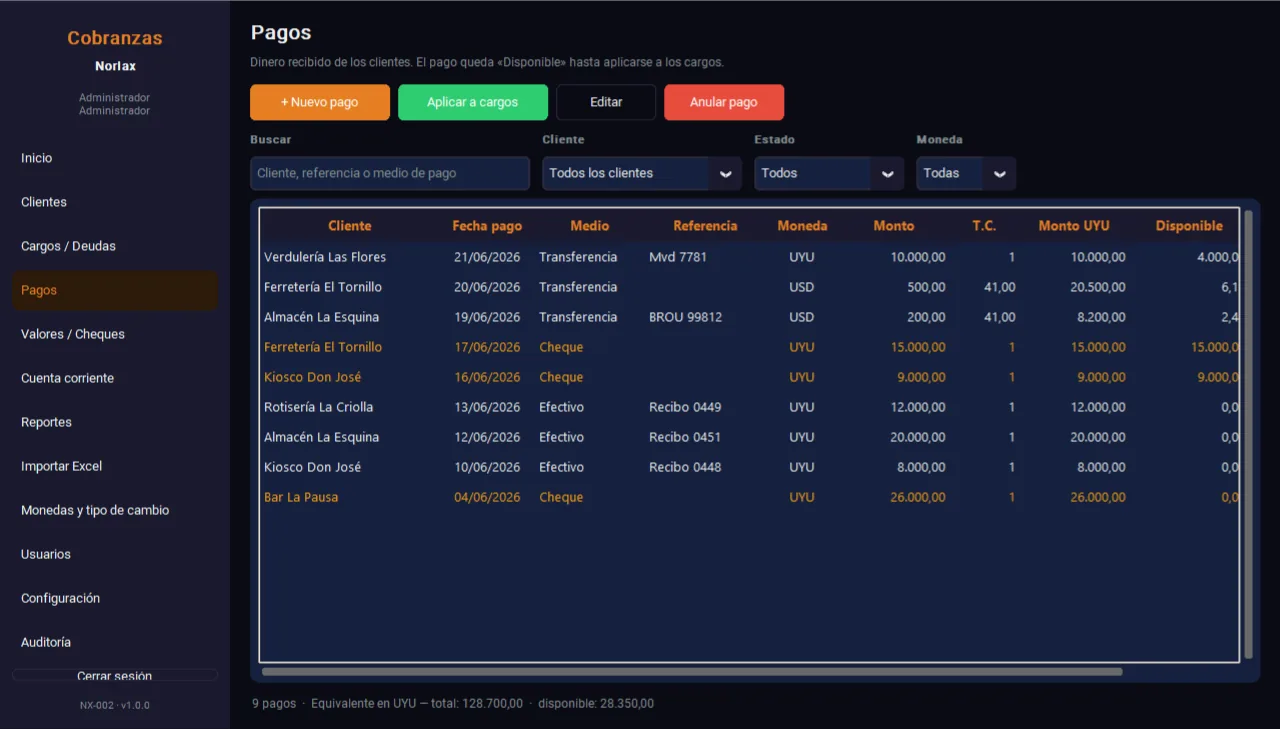Sort by Medio column header
Image resolution: width=1280 pixels, height=729 pixels.
[x=590, y=226]
